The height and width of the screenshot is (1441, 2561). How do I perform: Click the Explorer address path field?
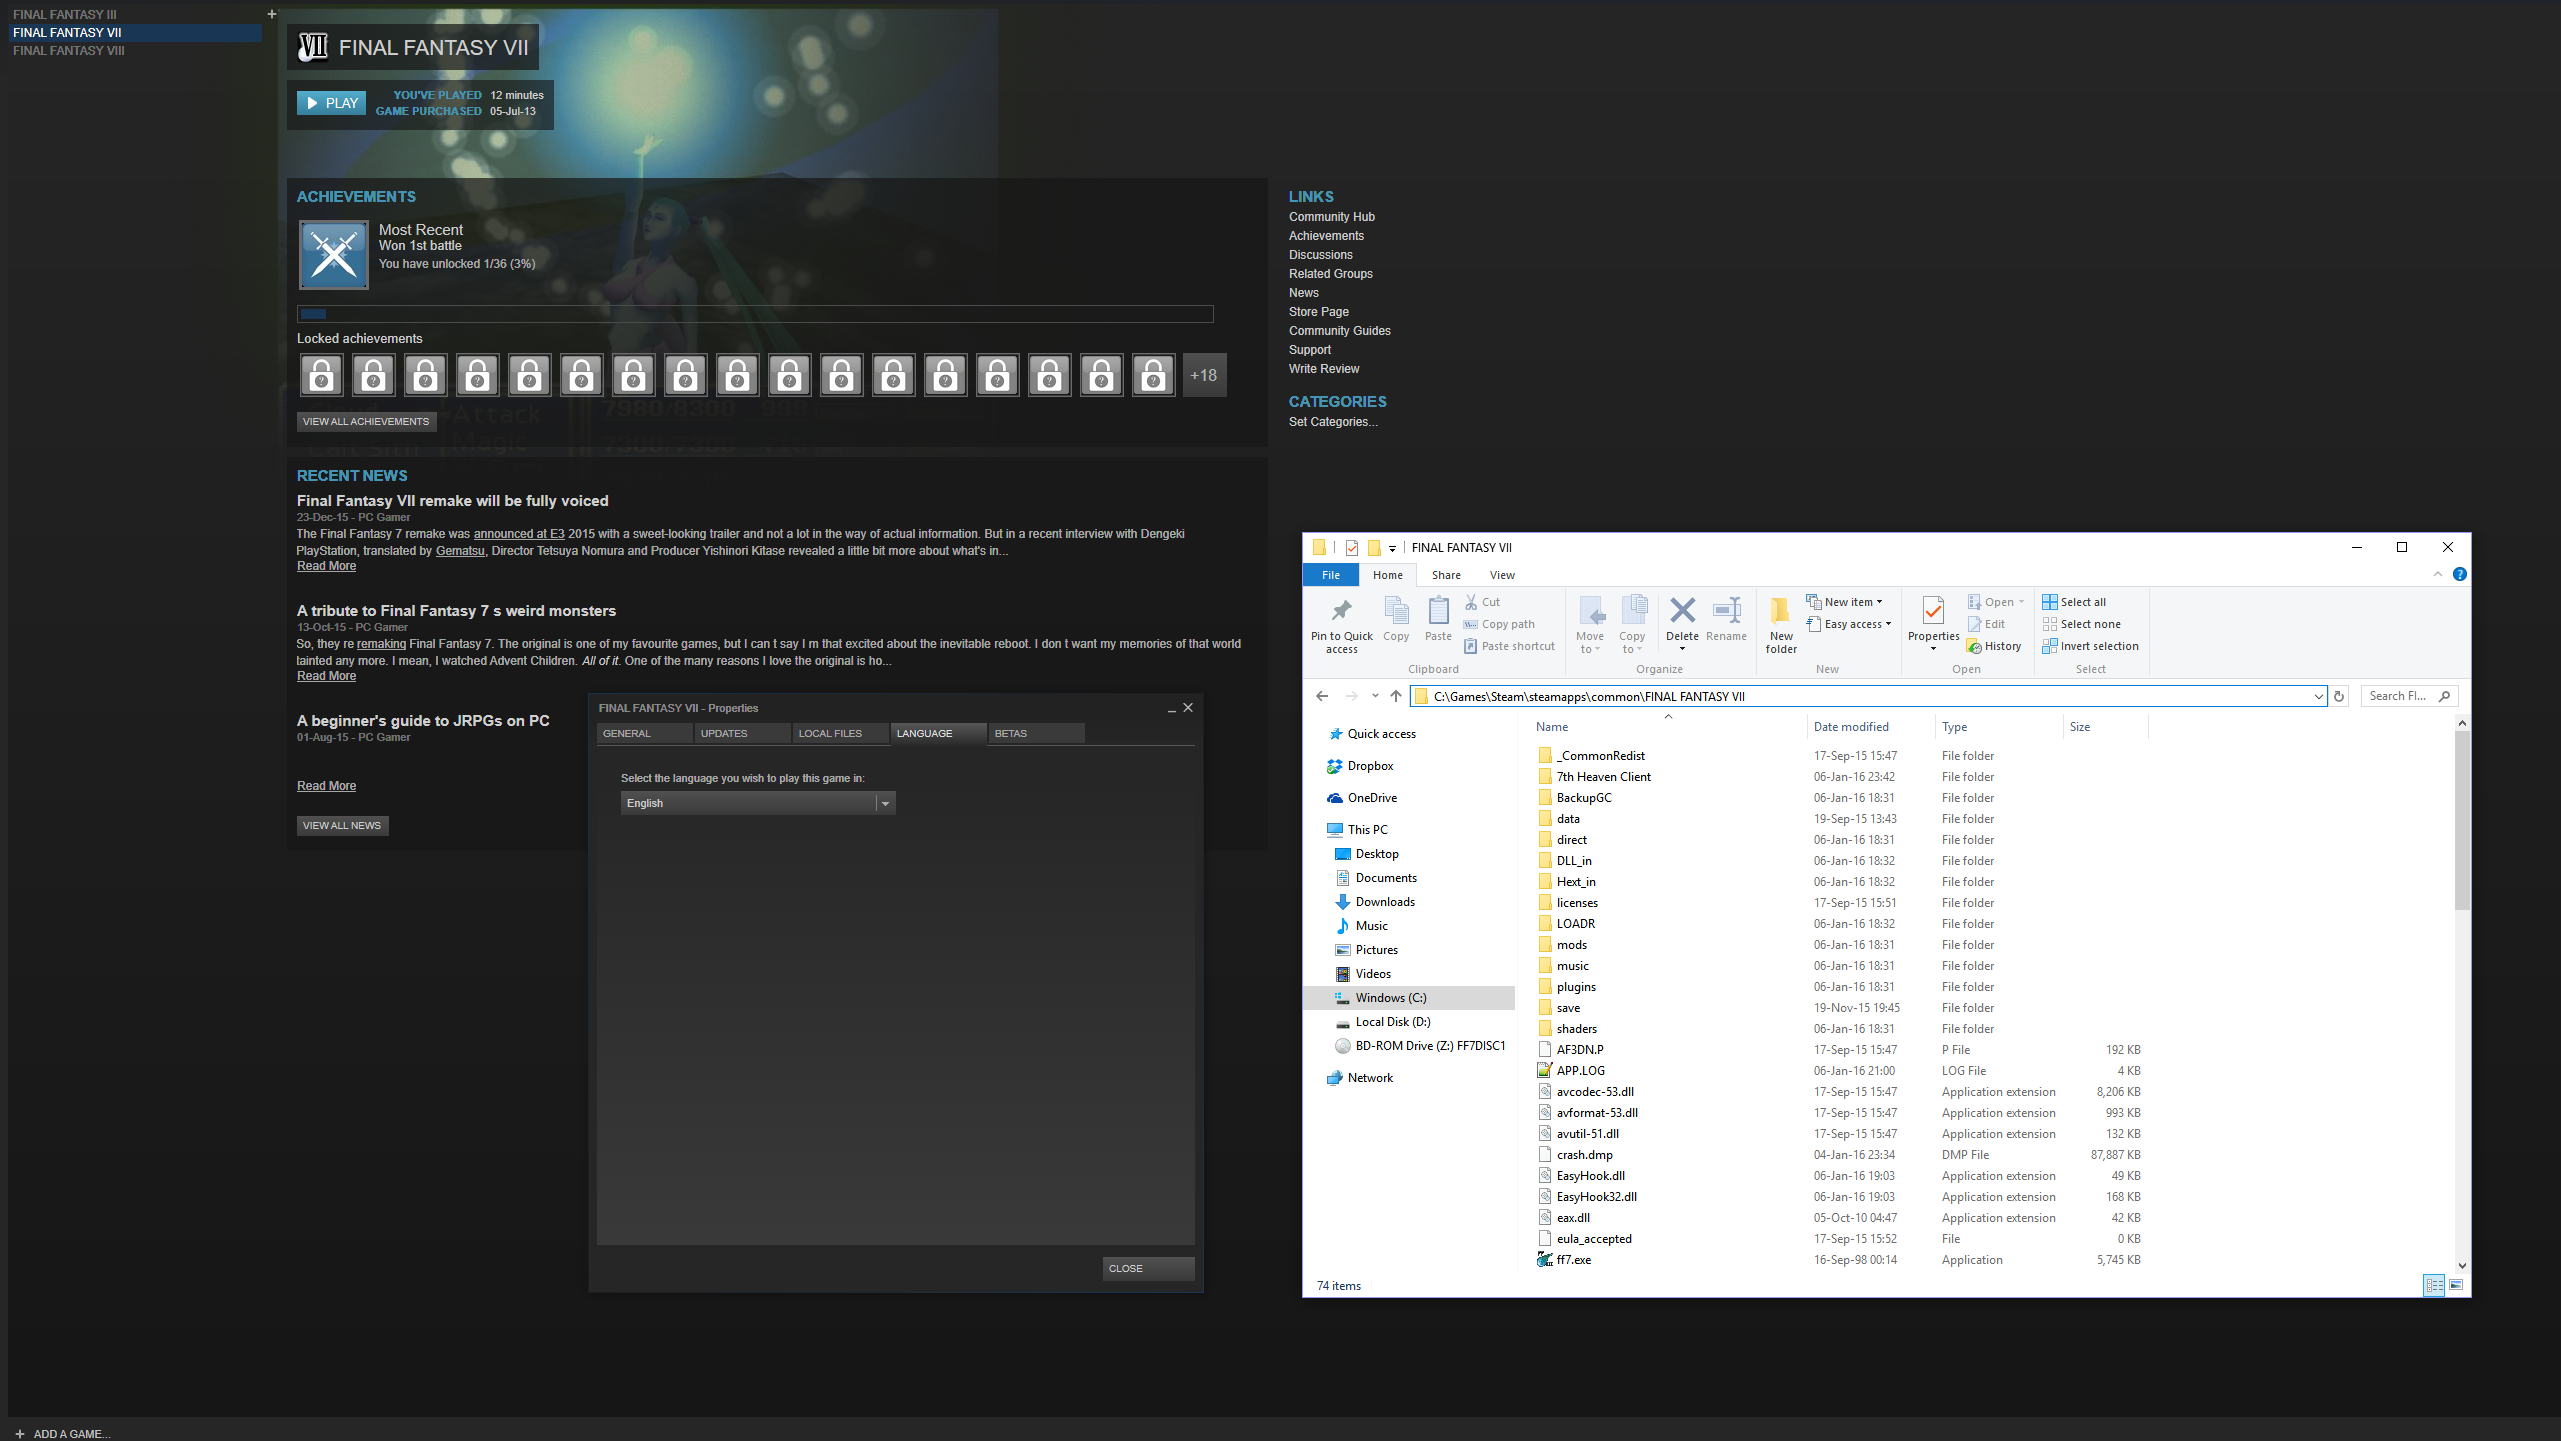click(1868, 696)
